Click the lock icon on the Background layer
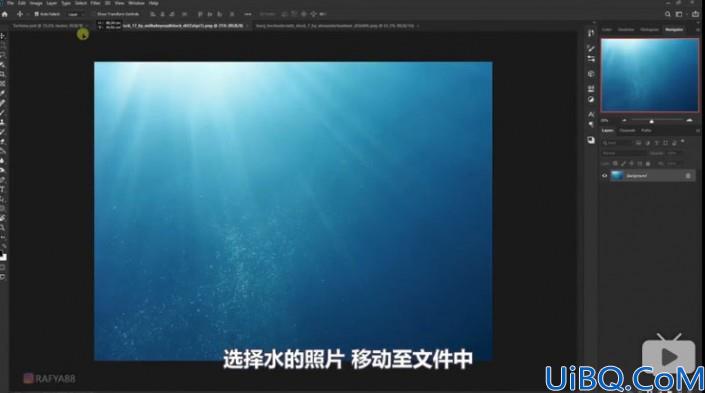The image size is (705, 393). pos(688,176)
